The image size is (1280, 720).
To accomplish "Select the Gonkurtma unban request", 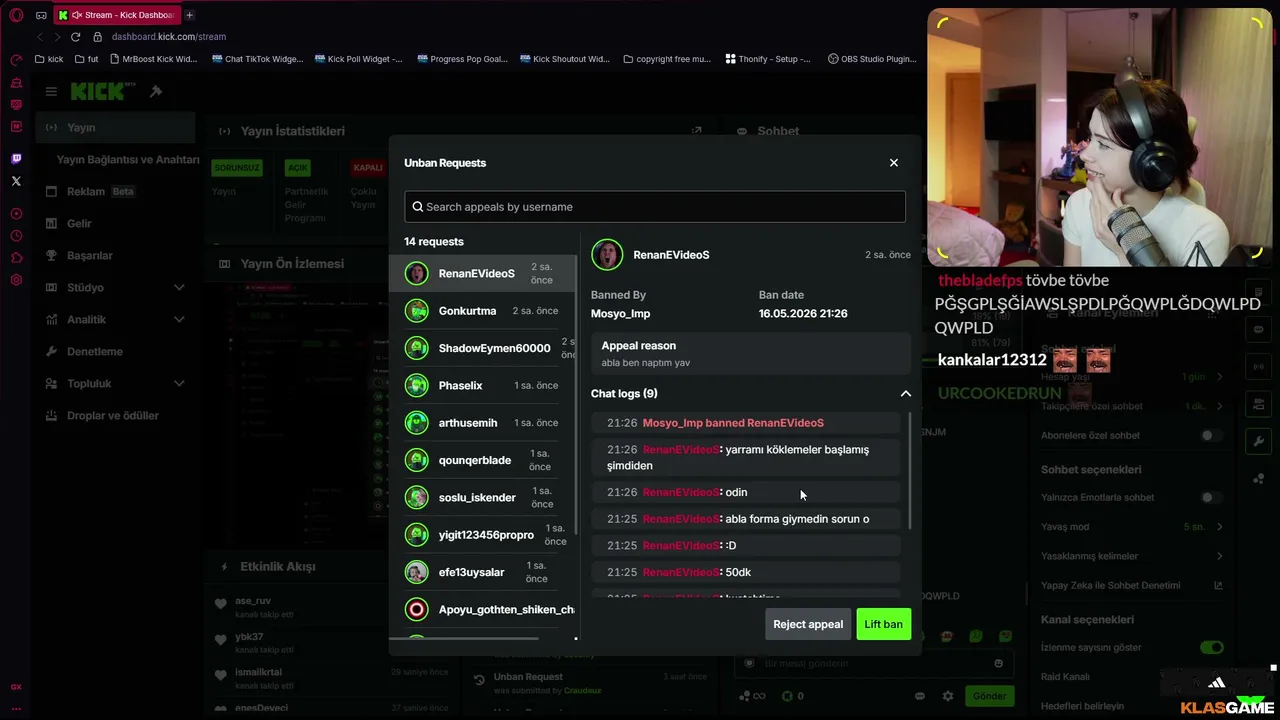I will 483,311.
